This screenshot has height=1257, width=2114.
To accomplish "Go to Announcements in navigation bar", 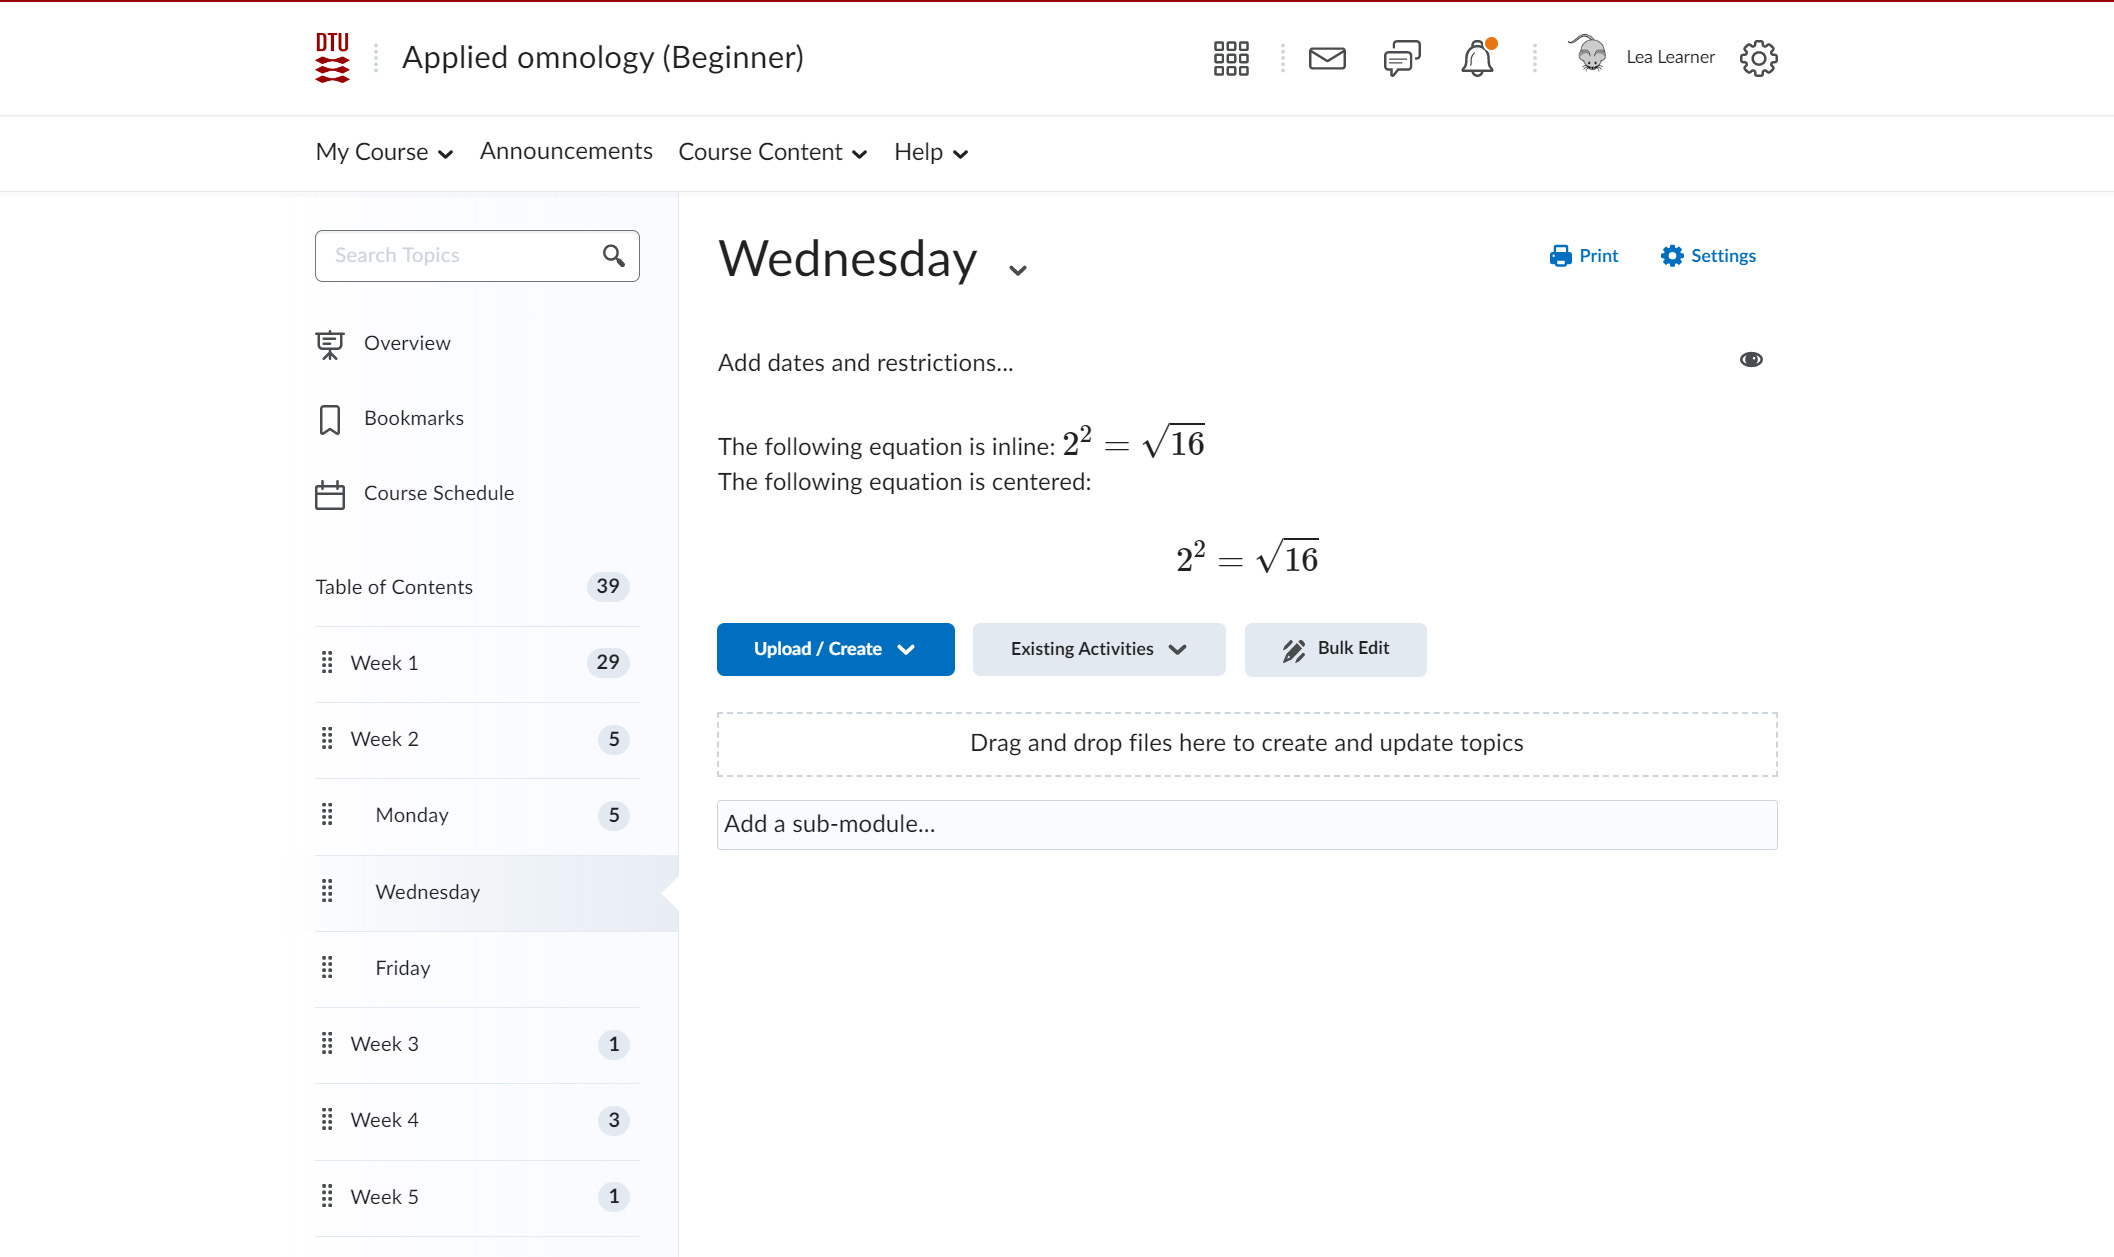I will coord(566,151).
